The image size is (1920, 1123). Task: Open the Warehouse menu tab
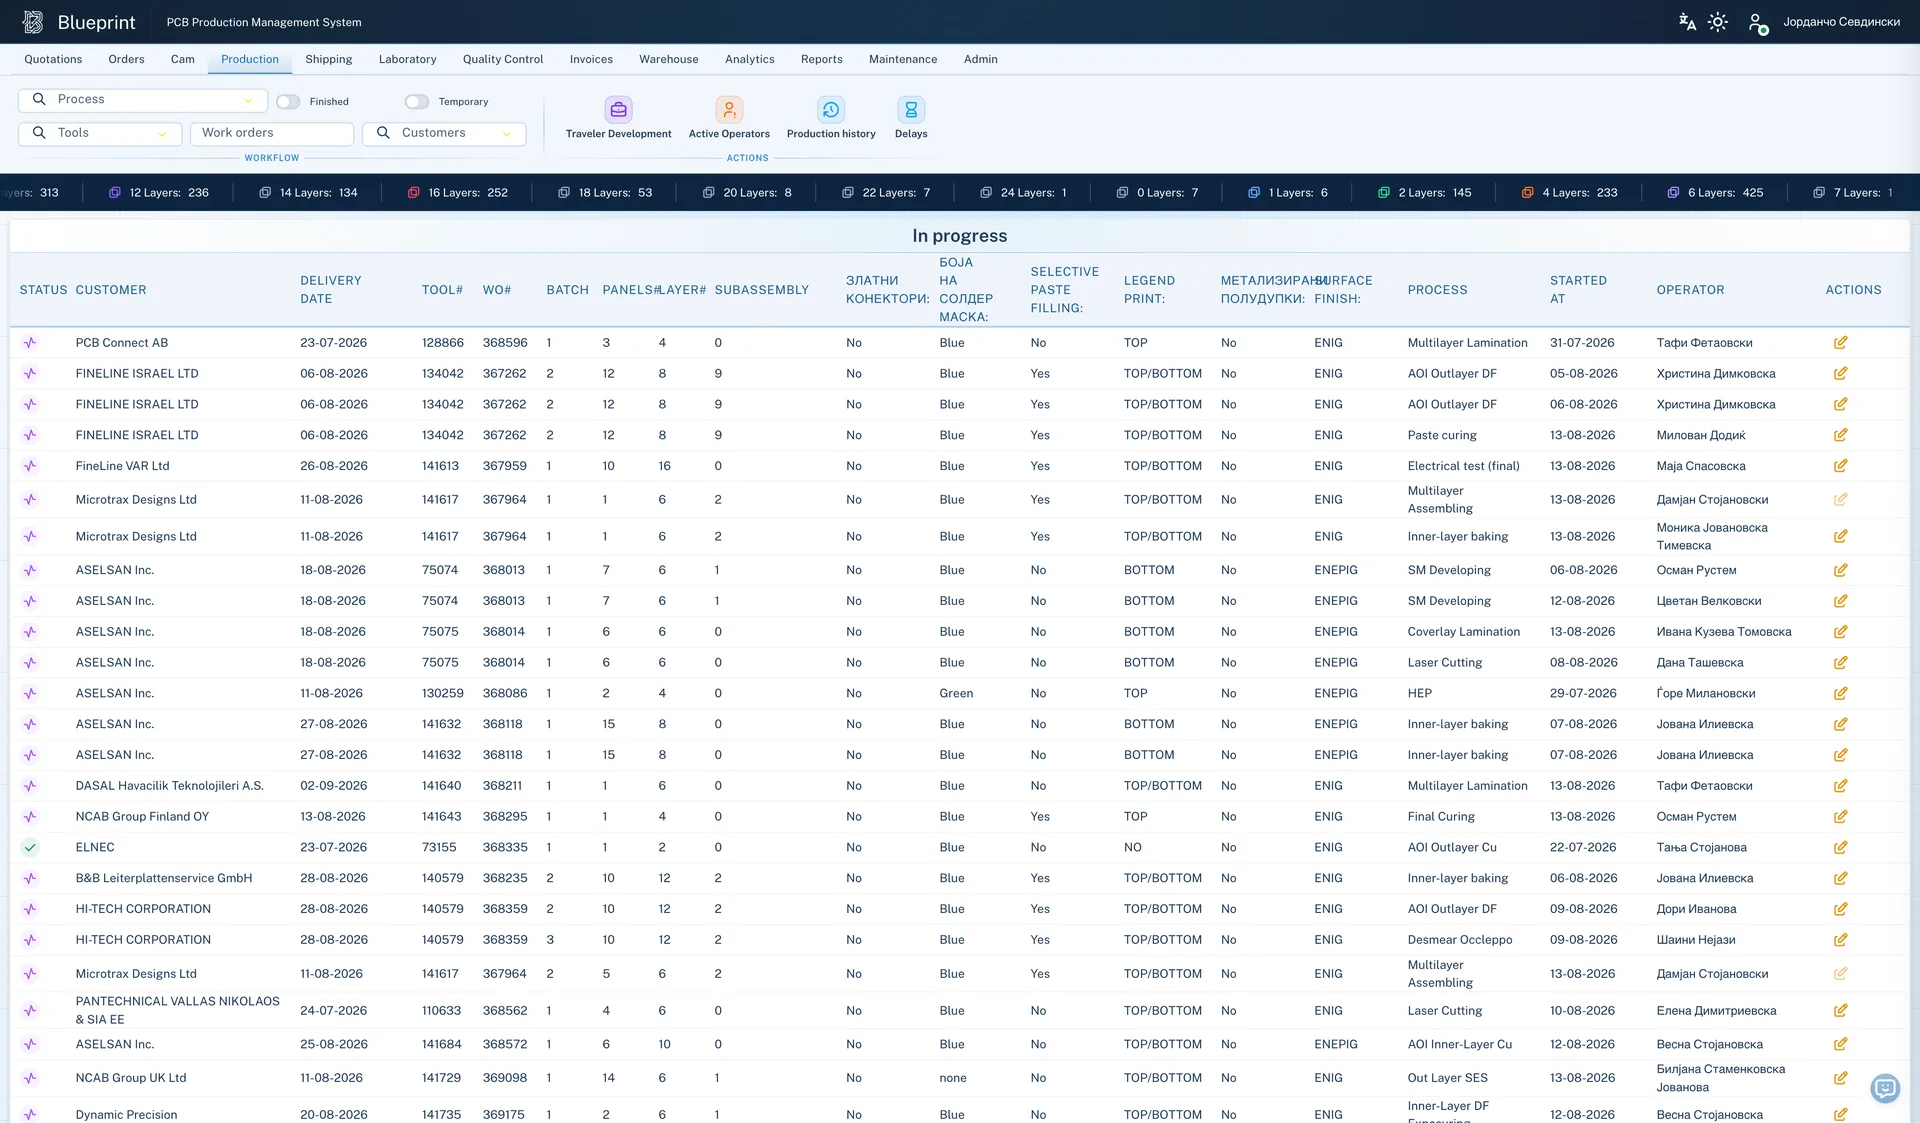[x=669, y=59]
